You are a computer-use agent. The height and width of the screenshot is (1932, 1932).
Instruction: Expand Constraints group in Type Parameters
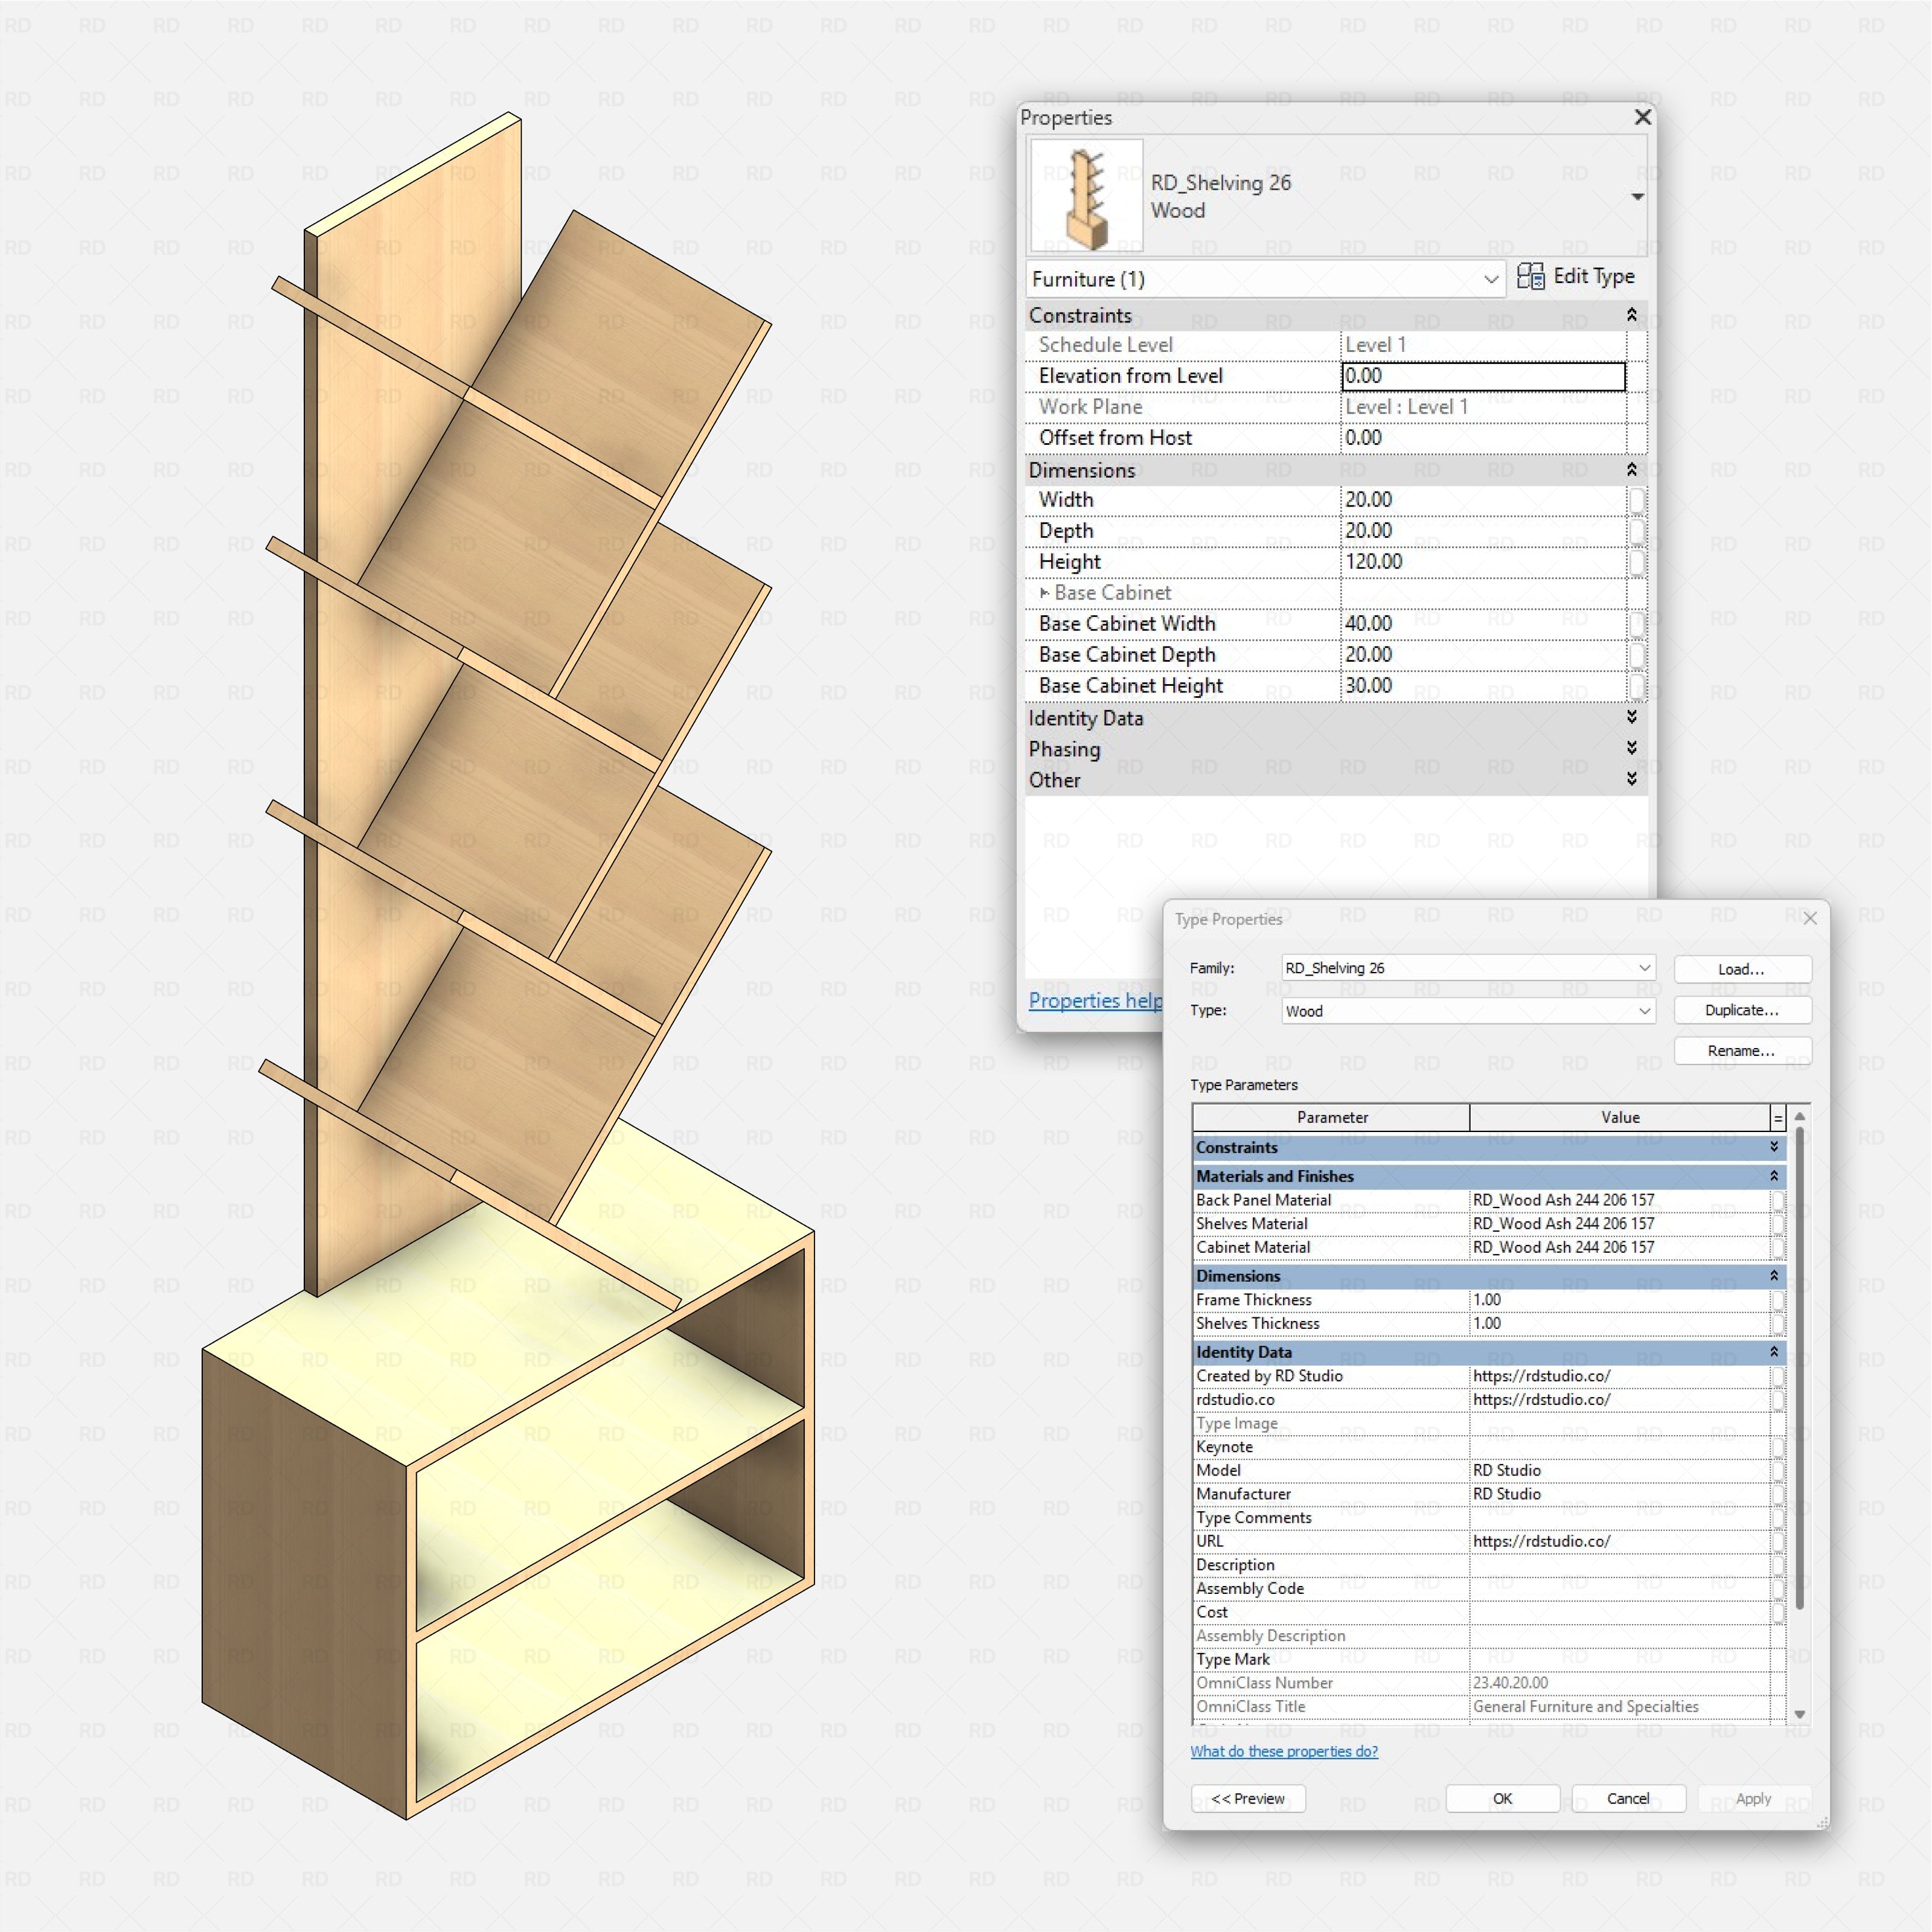[x=1774, y=1147]
